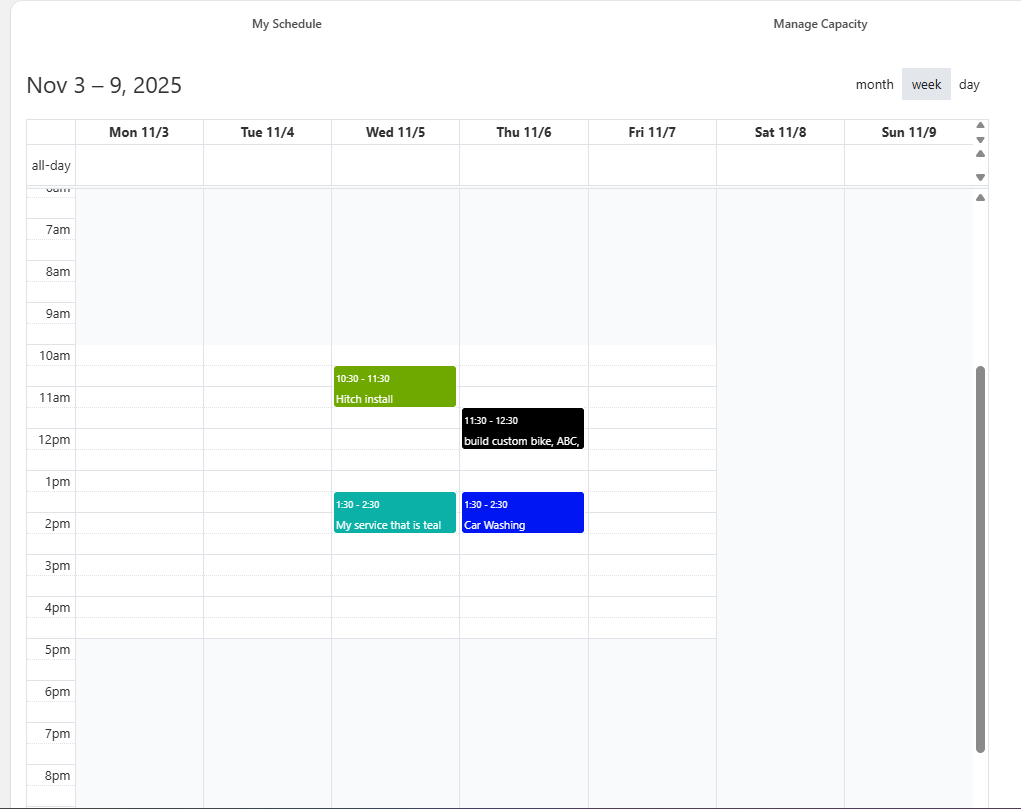The image size is (1021, 809).
Task: Open the blue Car Washing appointment
Action: (523, 513)
